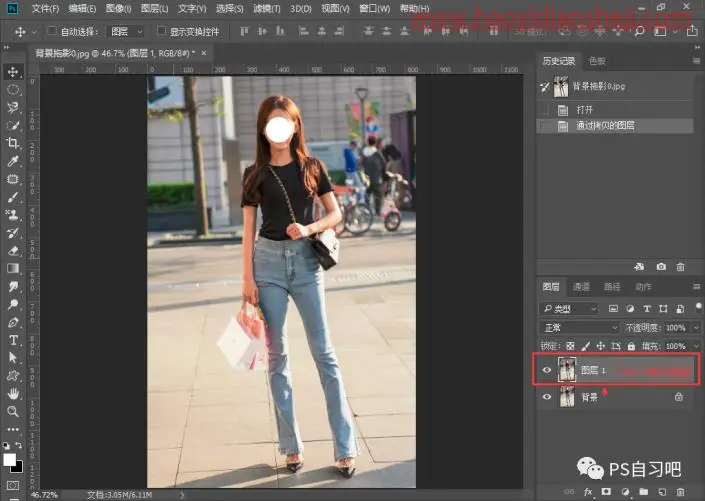Toggle lock image pixels brush icon
Screen dimensions: 705x501
click(585, 346)
